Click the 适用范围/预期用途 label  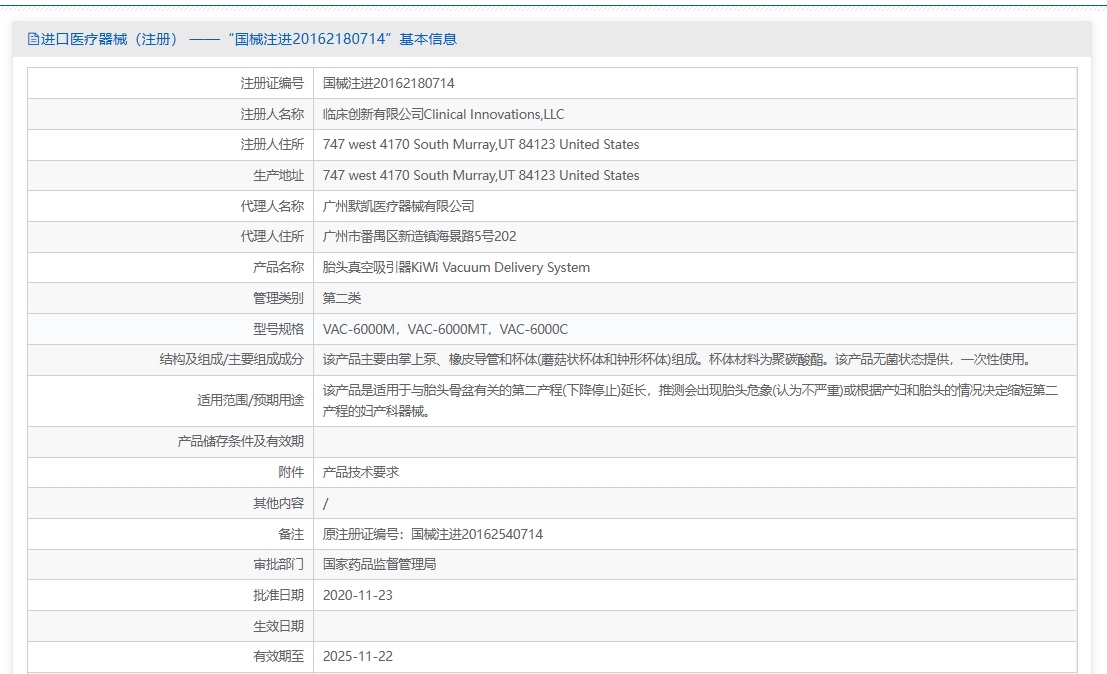coord(251,401)
